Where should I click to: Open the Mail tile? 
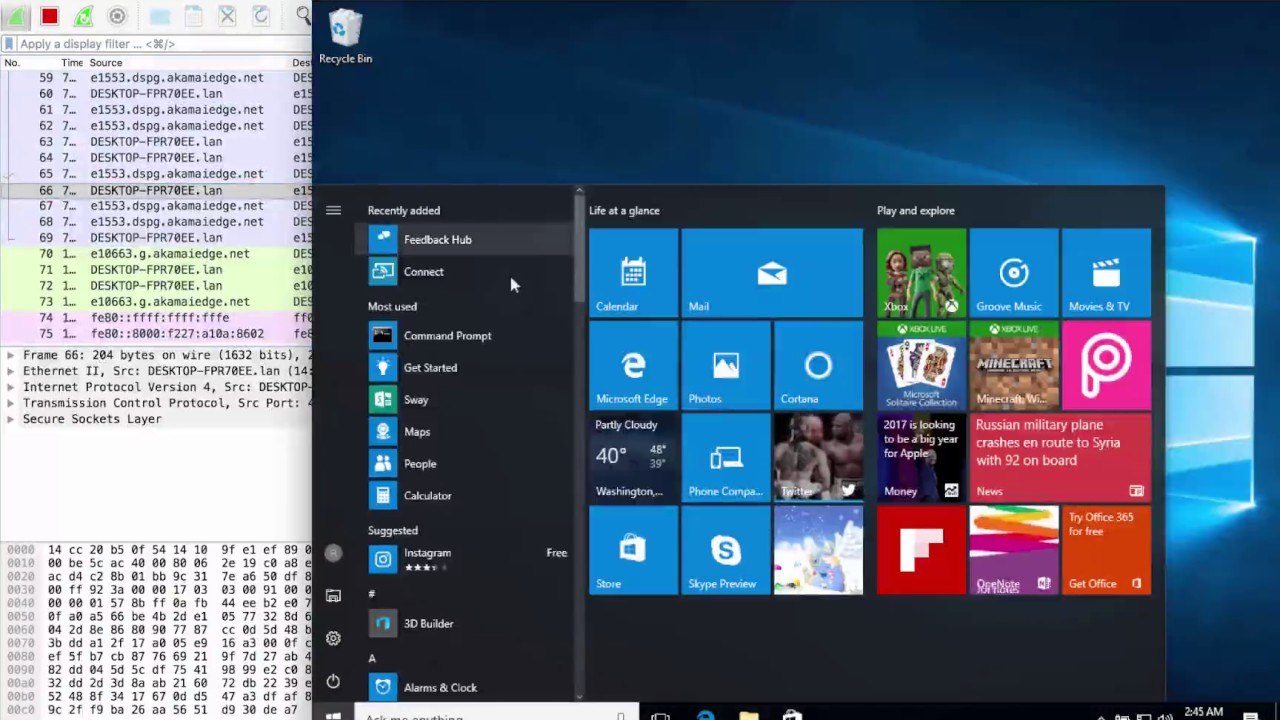pyautogui.click(x=772, y=272)
